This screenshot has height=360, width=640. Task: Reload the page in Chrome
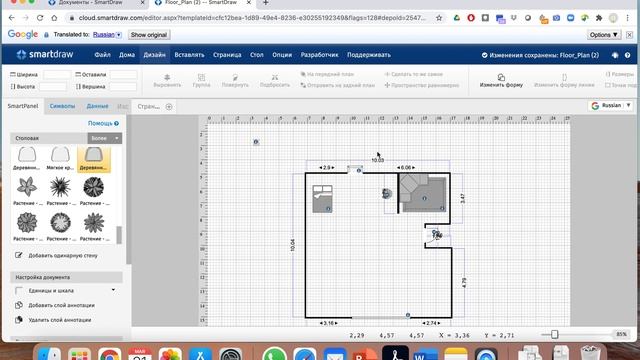[x=40, y=18]
